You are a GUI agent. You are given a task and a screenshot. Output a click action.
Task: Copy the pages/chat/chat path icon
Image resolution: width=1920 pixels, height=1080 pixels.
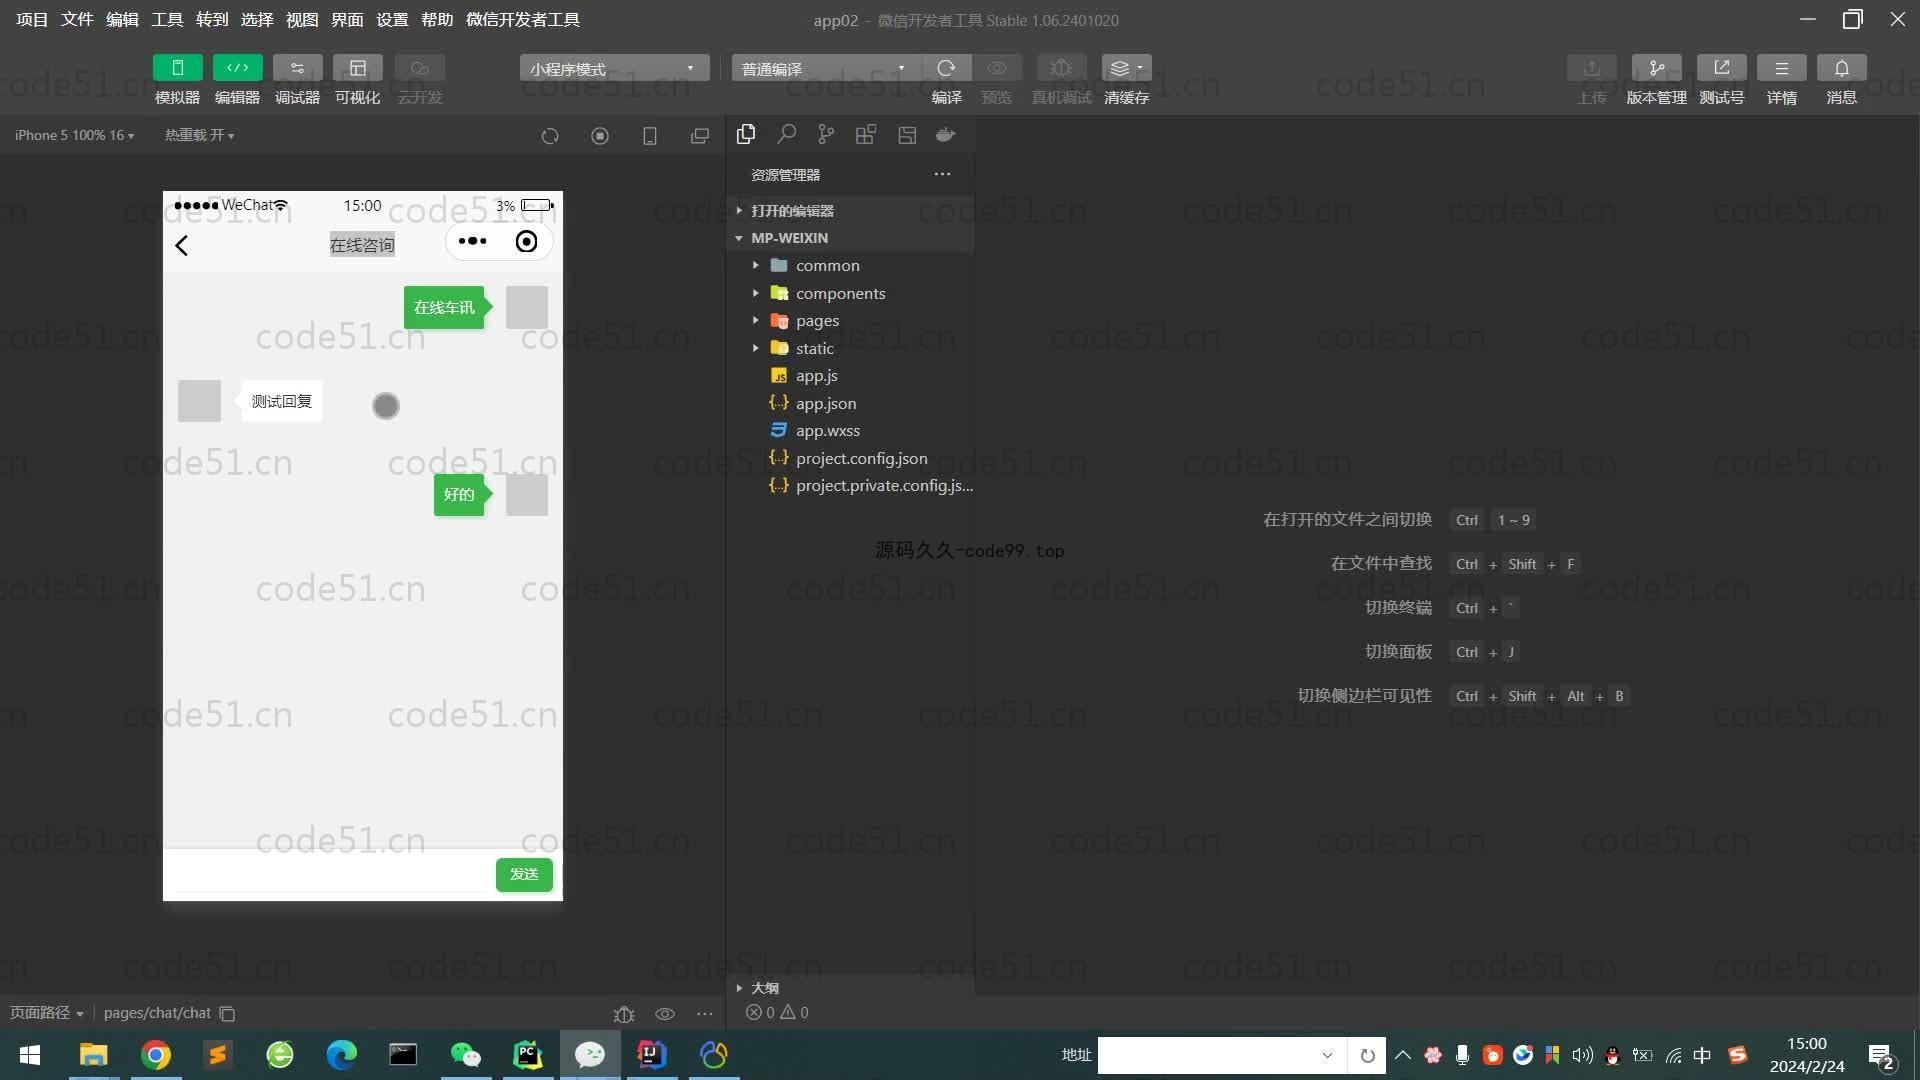tap(227, 1013)
